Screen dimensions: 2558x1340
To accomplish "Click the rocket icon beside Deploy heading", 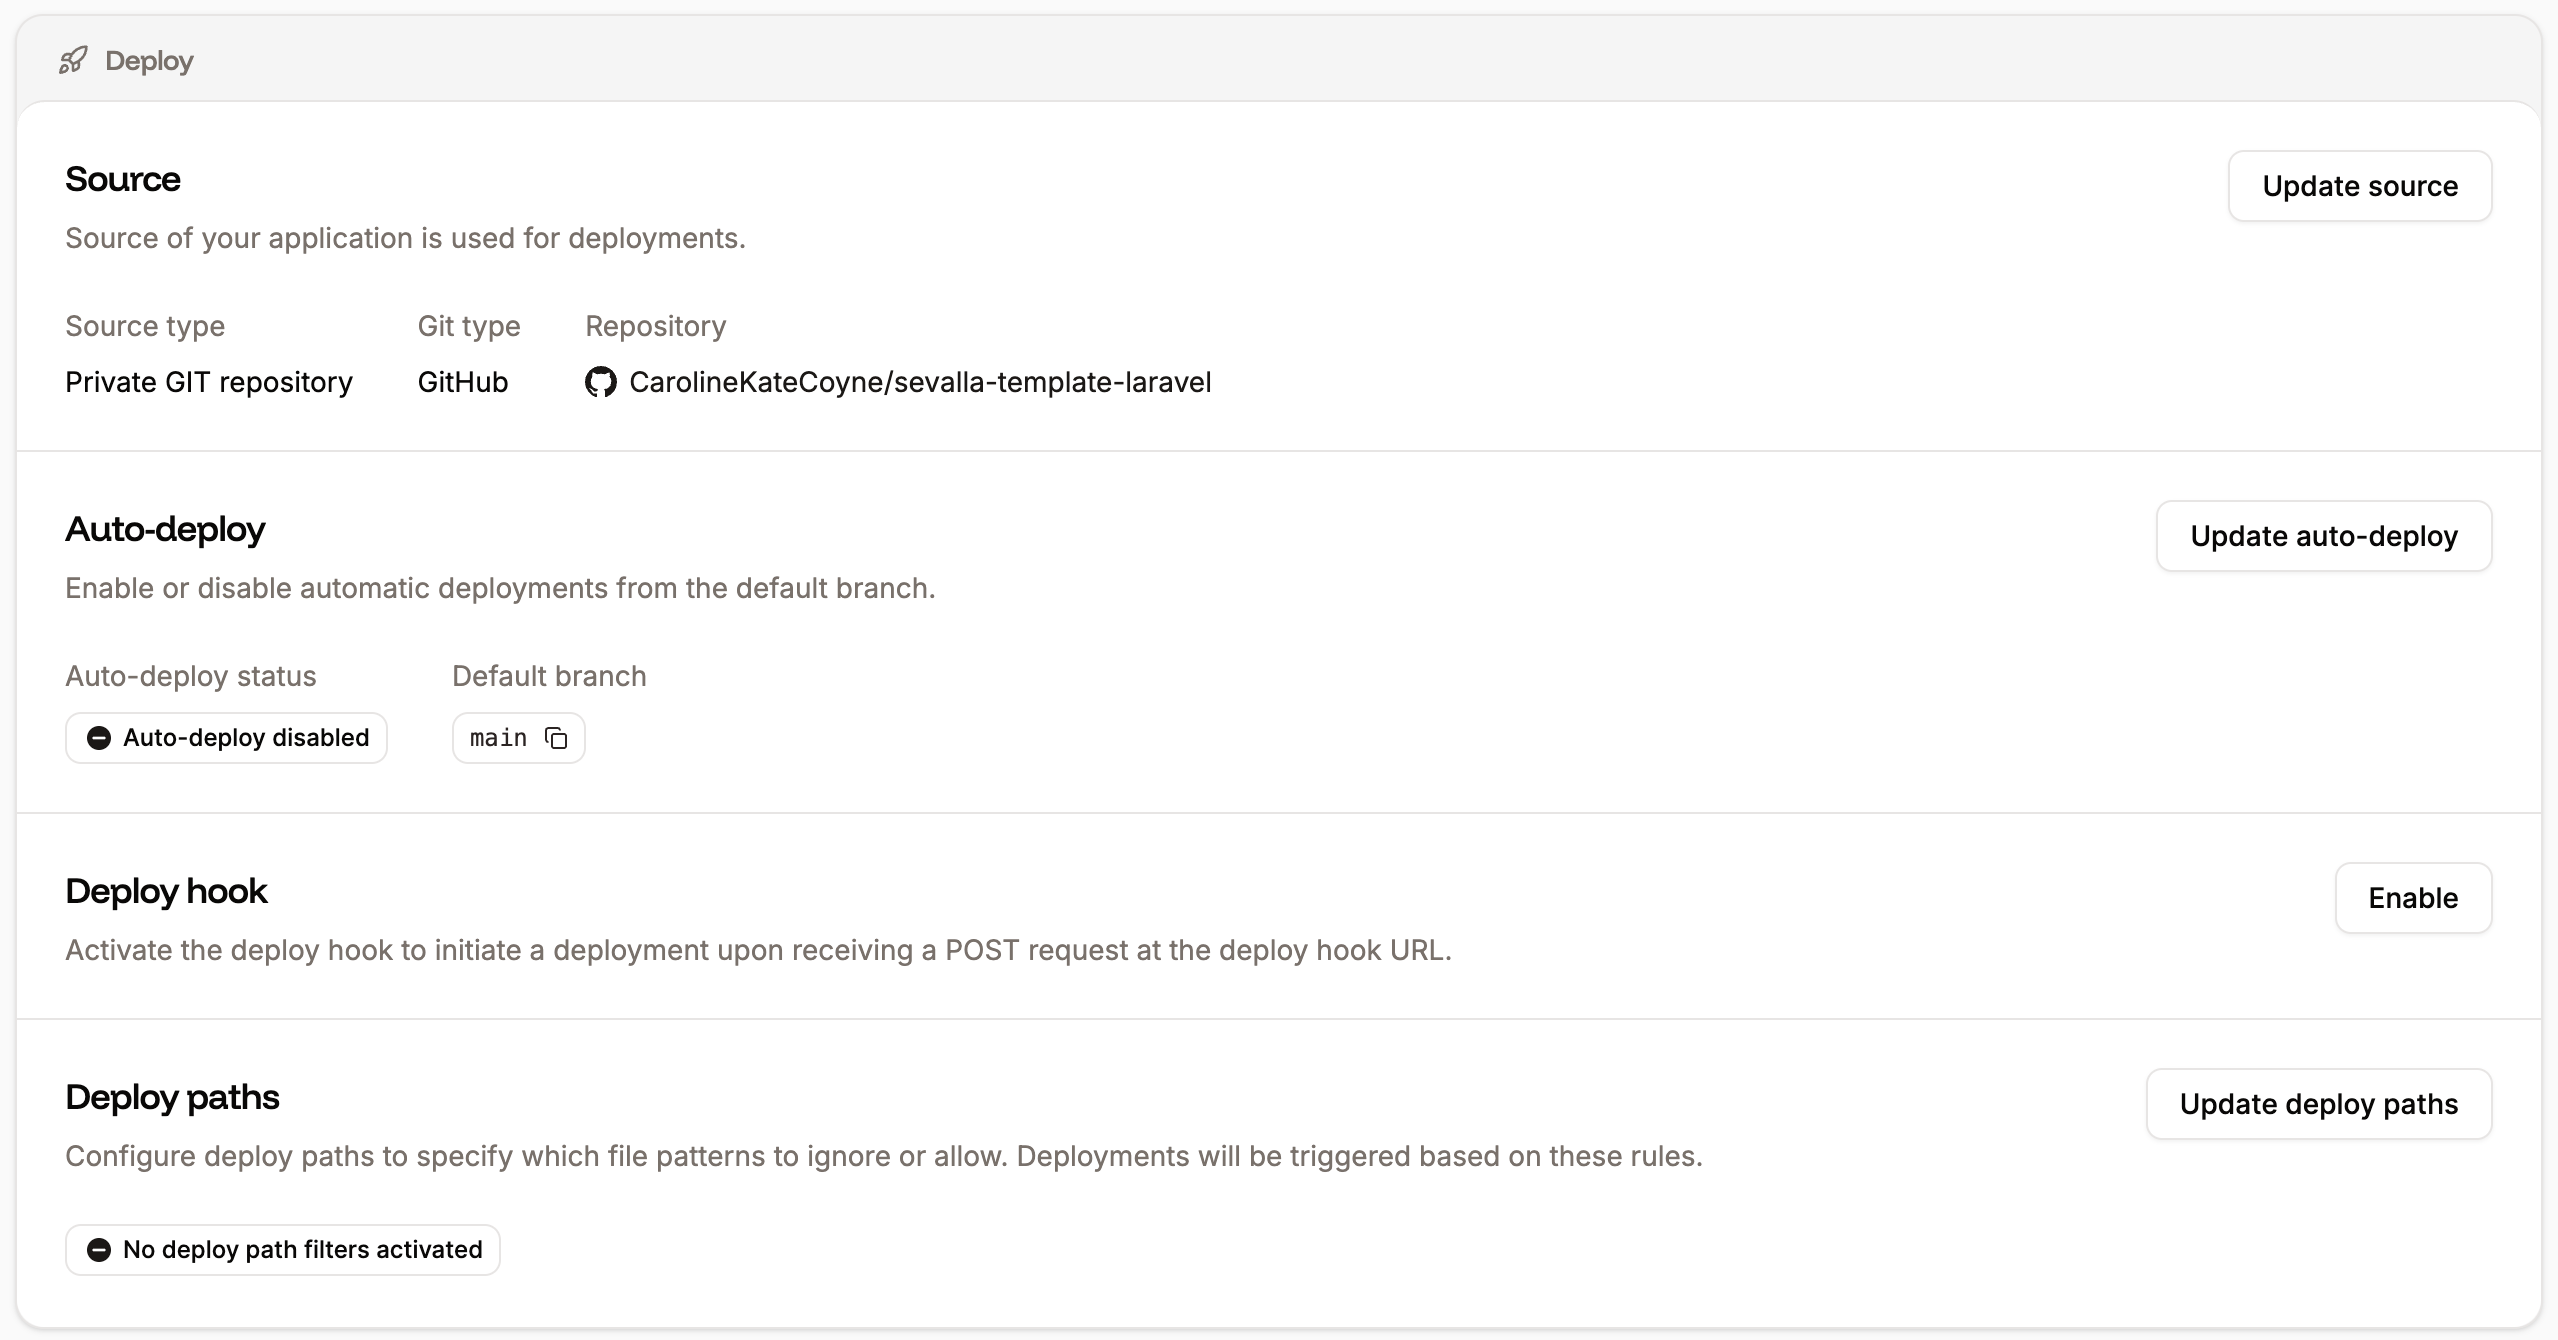I will (x=74, y=60).
